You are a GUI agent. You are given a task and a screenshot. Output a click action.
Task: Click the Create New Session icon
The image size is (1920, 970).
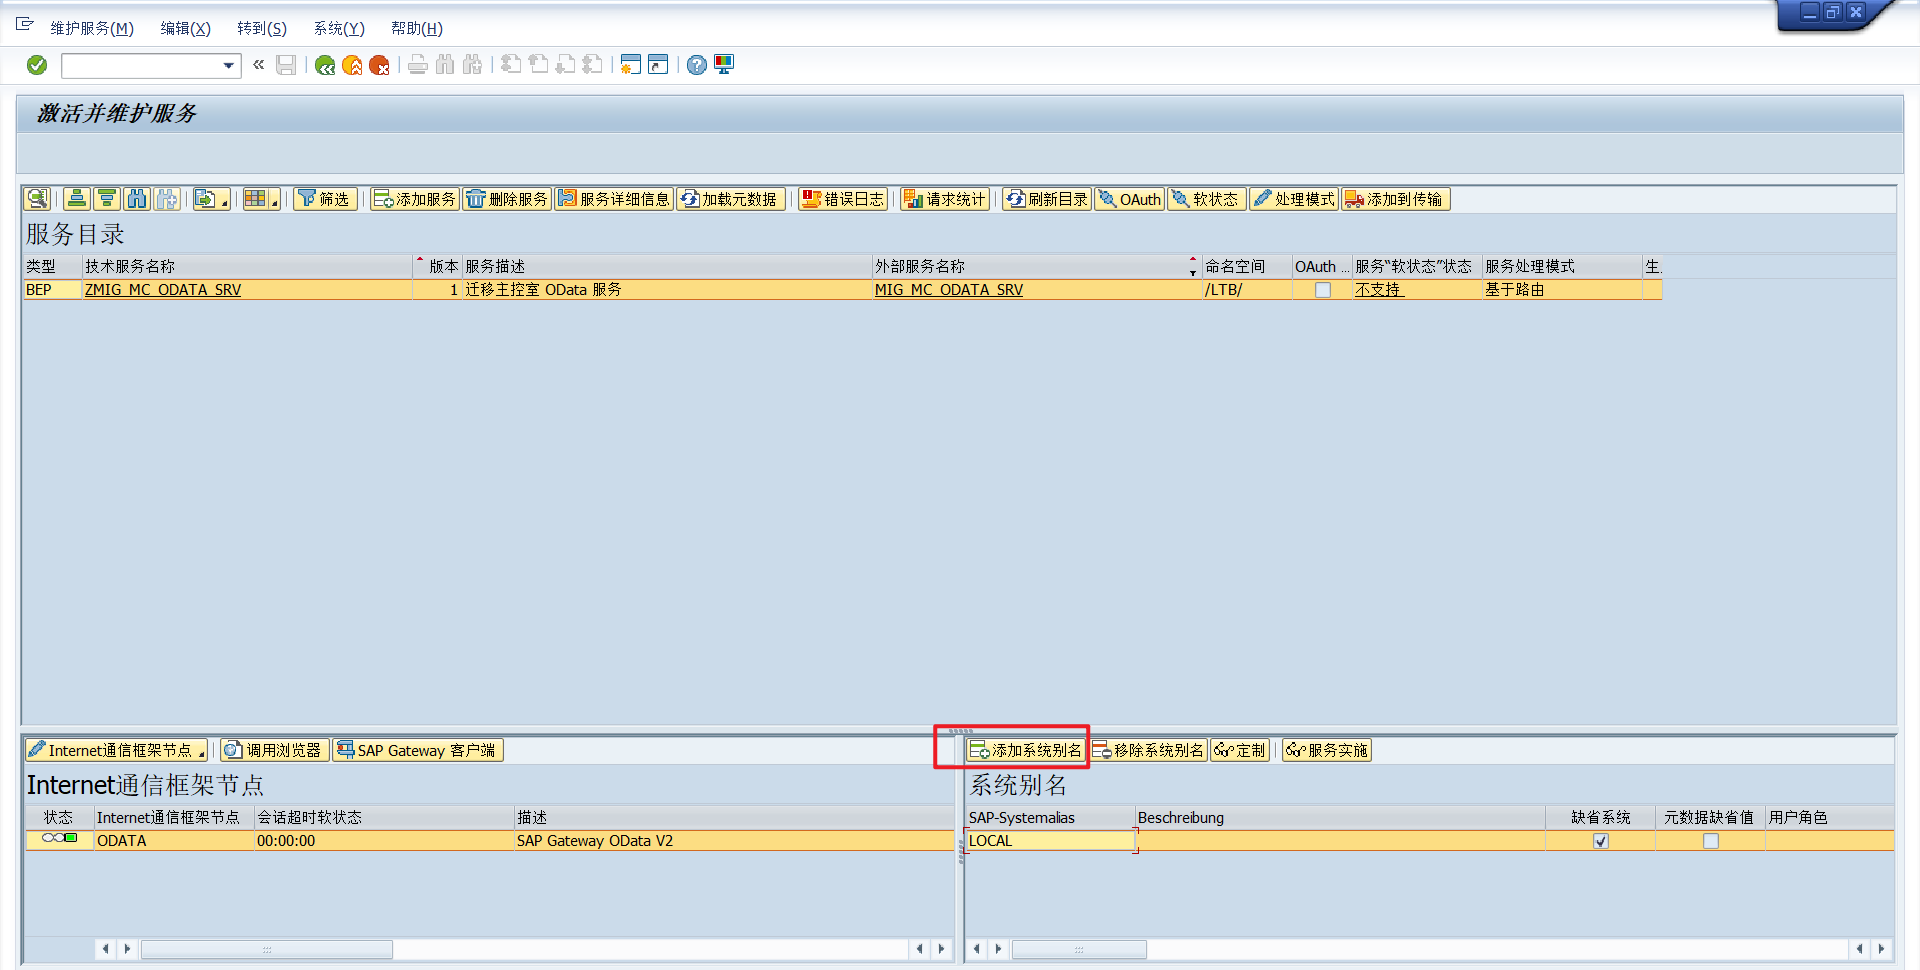630,65
